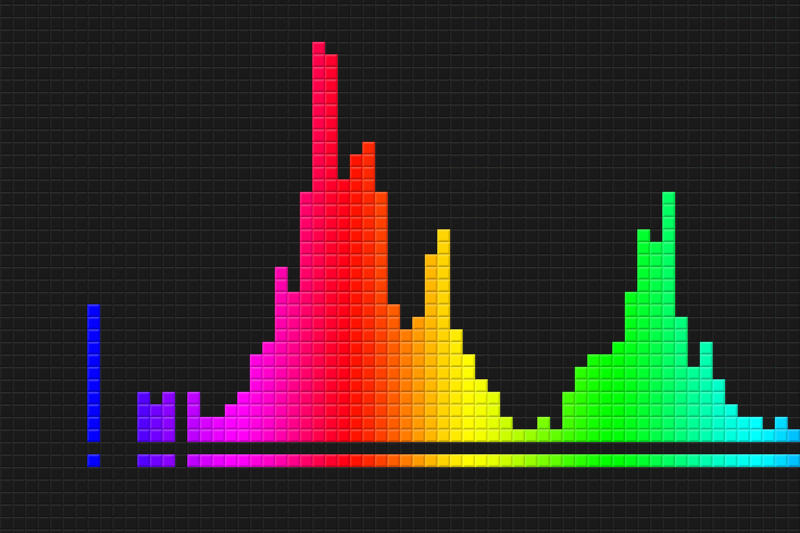Pick the cyan end of the bottom hue strip
The width and height of the screenshot is (800, 533).
tap(780, 460)
